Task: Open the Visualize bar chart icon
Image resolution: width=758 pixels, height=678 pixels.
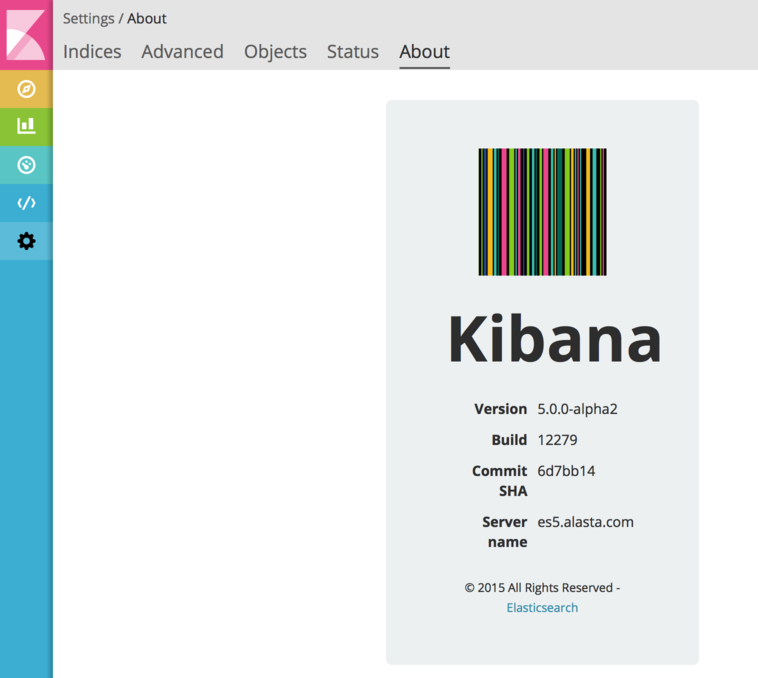Action: [26, 127]
